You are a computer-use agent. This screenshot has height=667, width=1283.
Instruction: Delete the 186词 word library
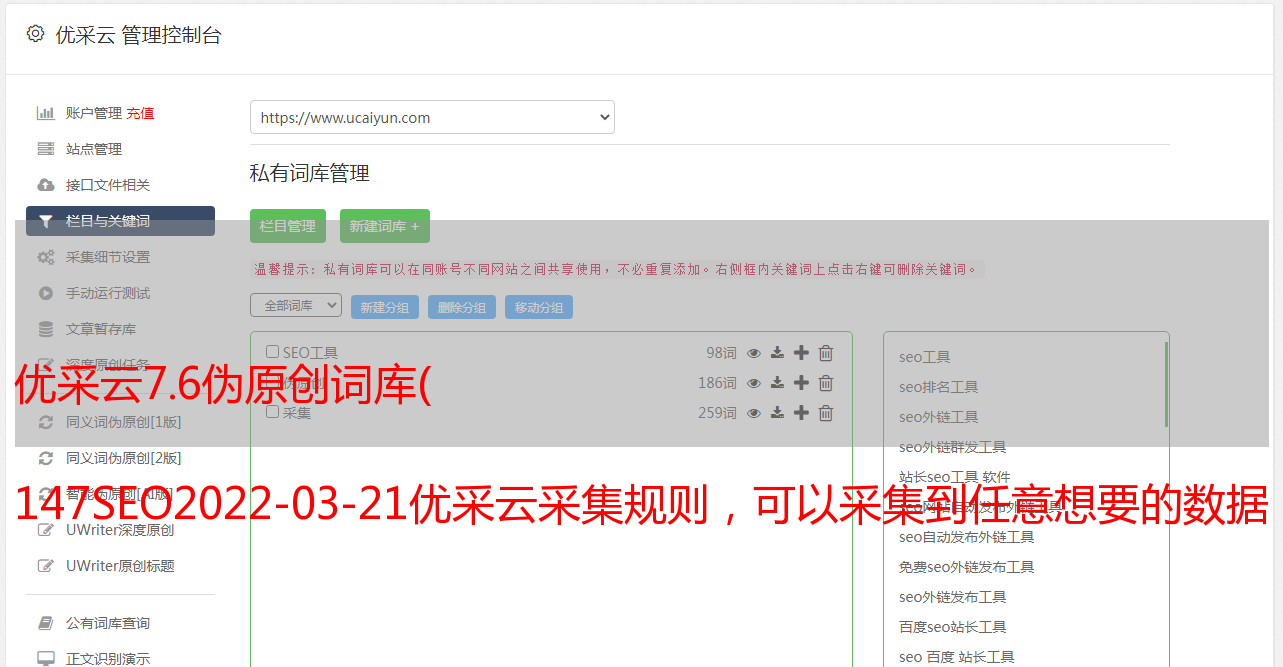826,383
